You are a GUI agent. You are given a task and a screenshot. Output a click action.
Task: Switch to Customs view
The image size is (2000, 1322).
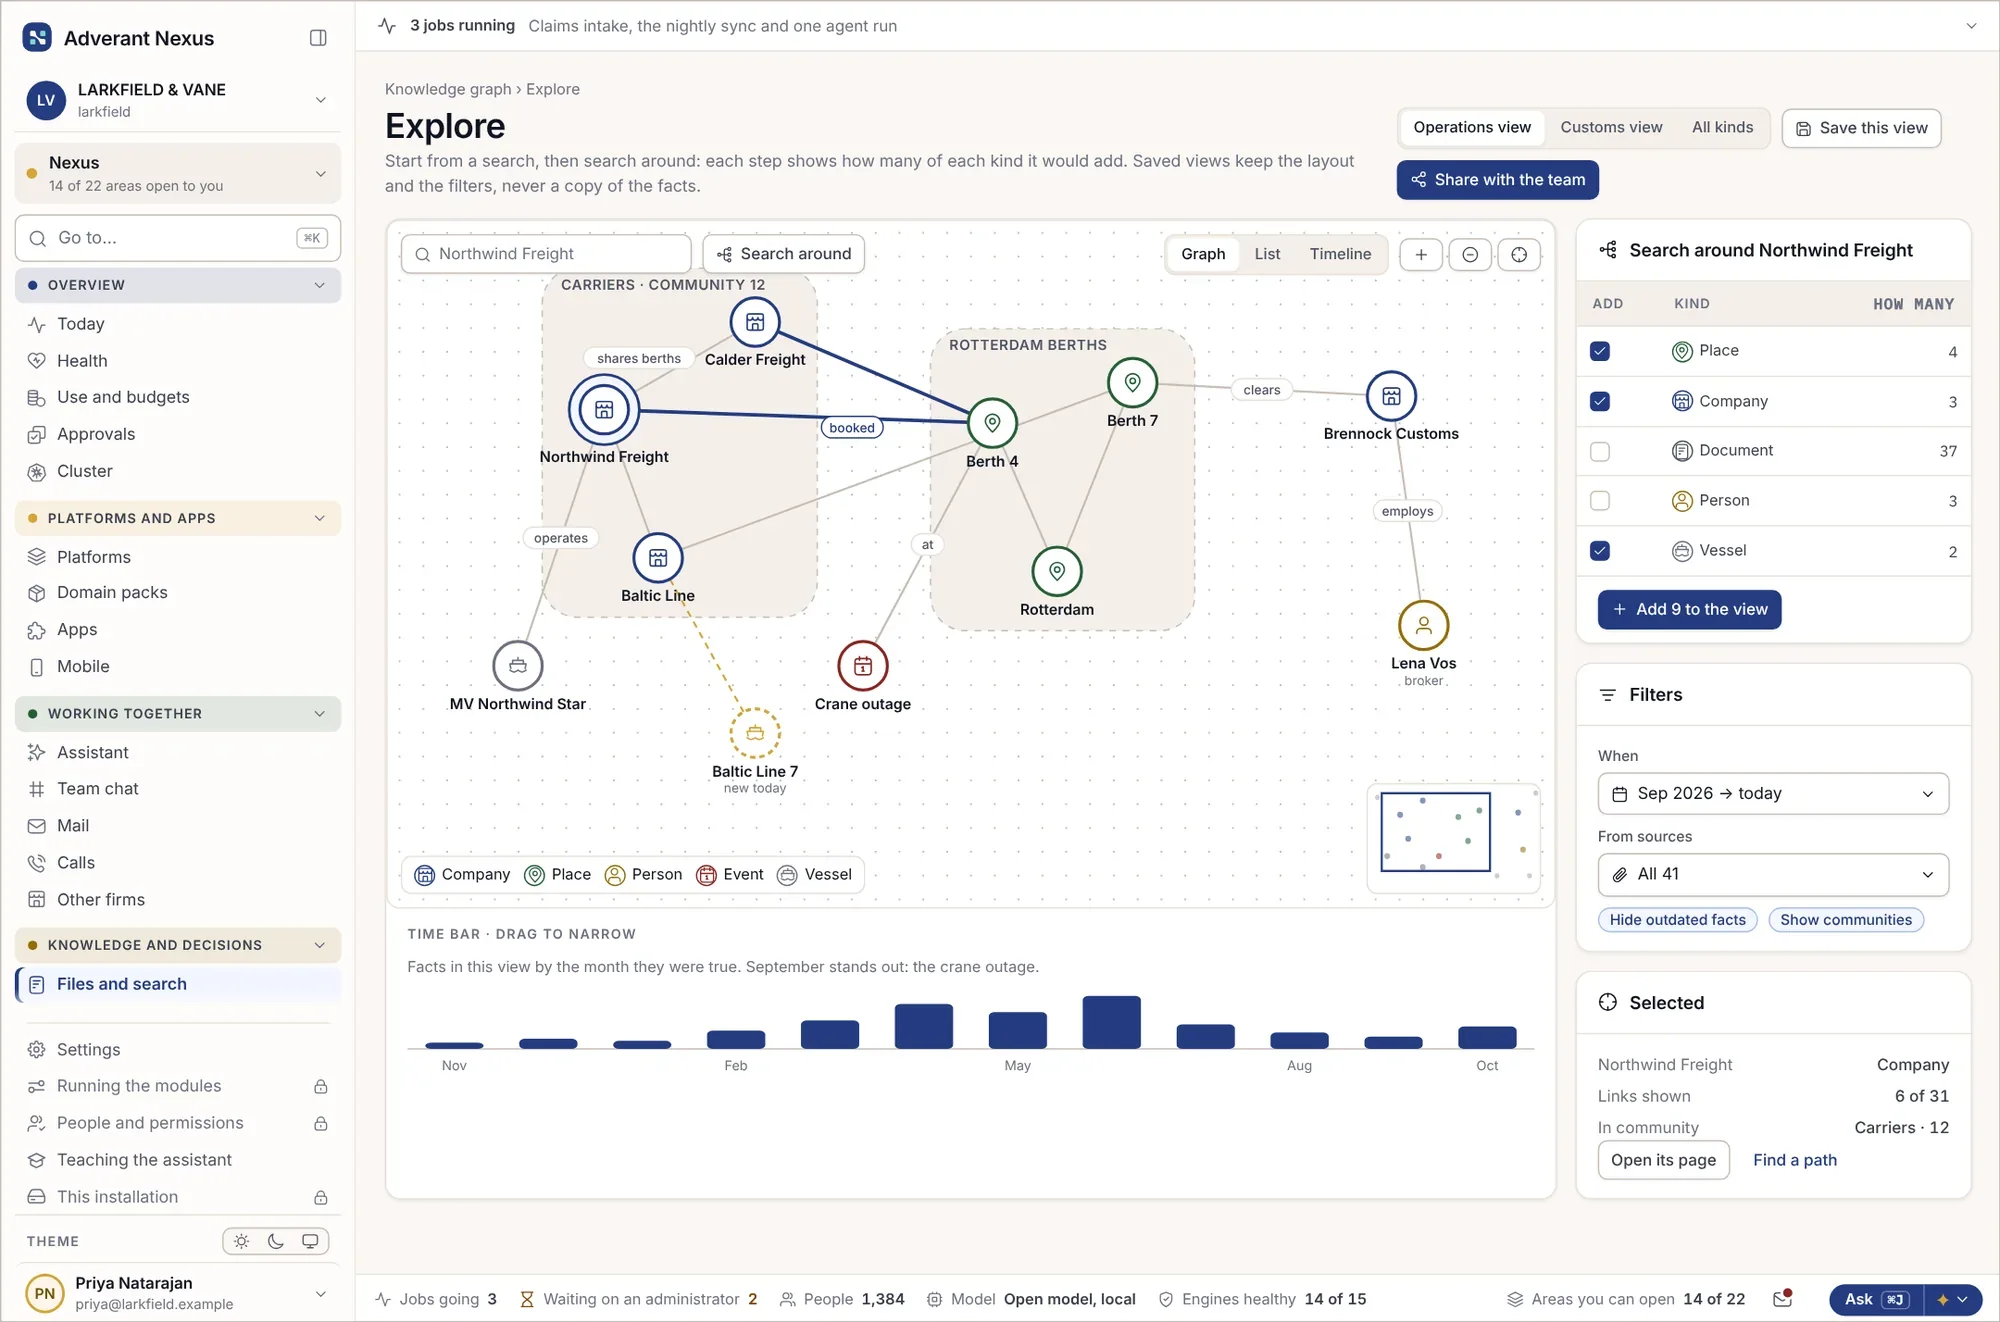pyautogui.click(x=1611, y=128)
